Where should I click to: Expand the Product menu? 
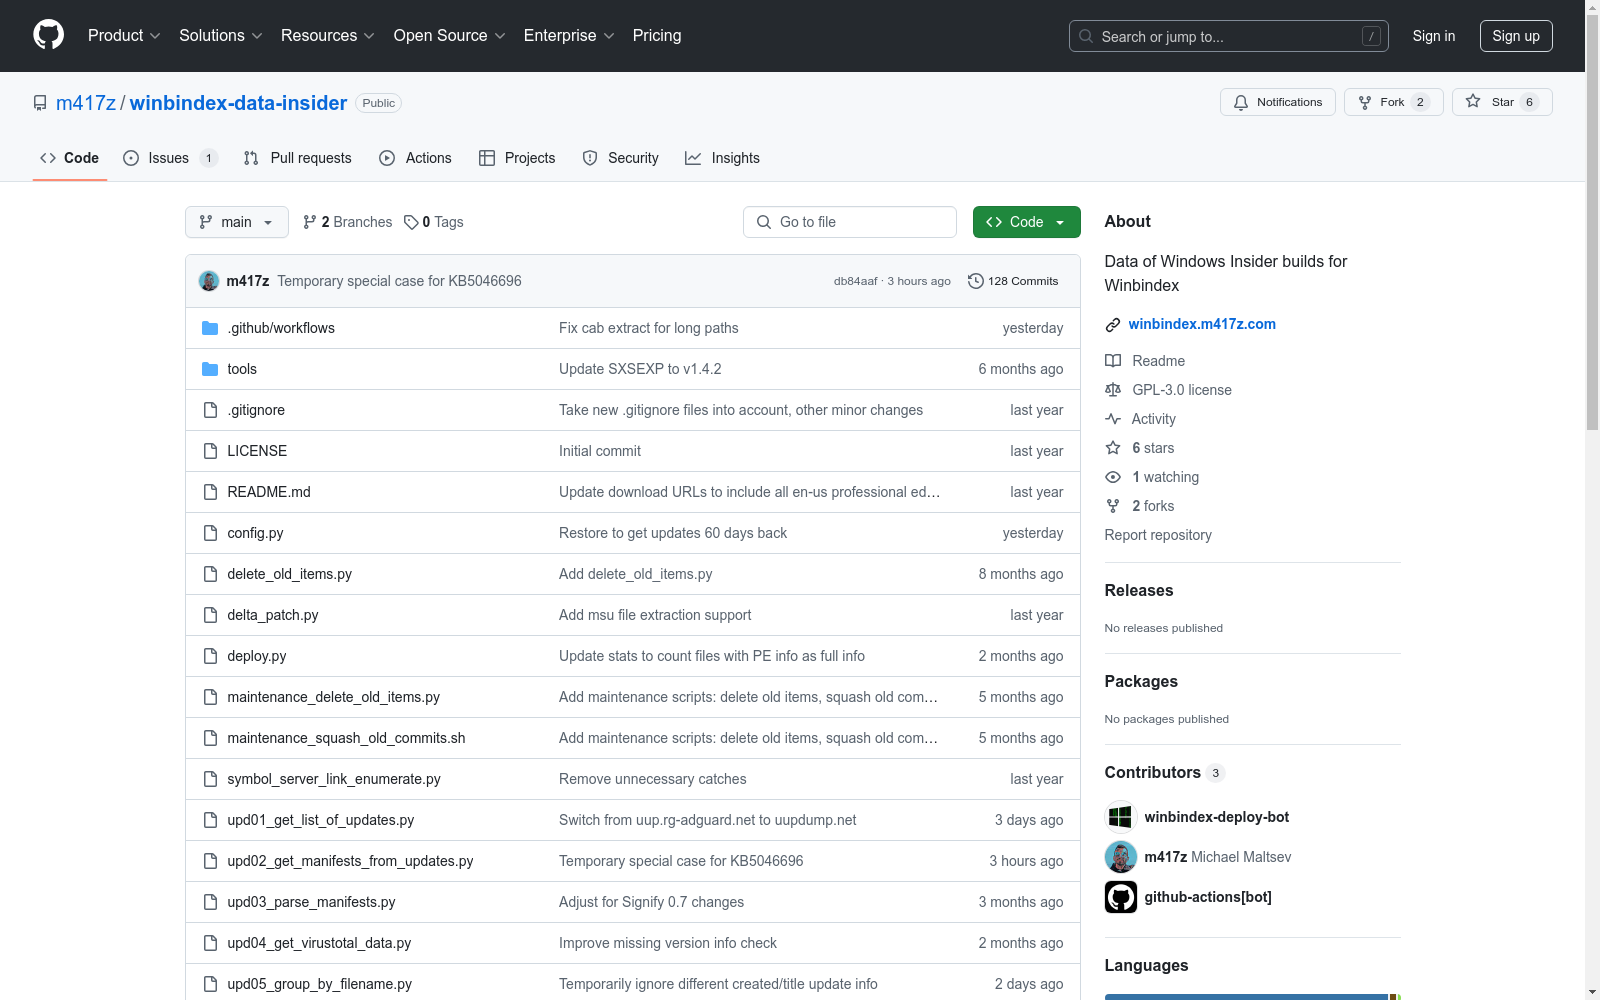pyautogui.click(x=124, y=35)
